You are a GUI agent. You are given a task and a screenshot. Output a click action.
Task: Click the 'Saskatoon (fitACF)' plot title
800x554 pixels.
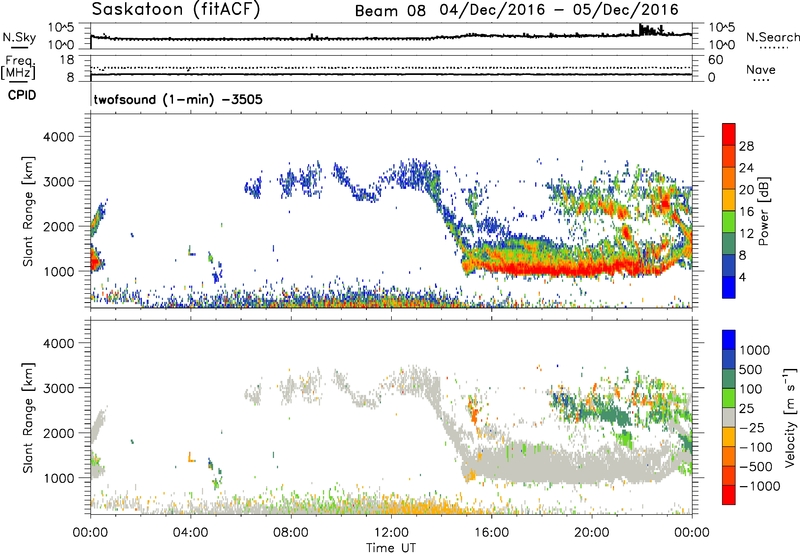[176, 9]
